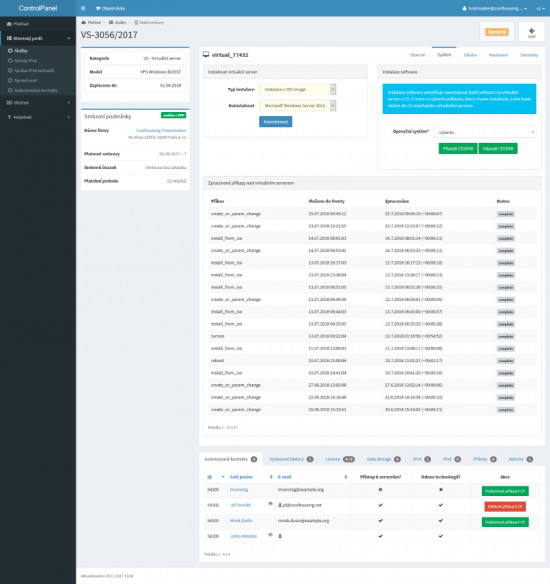Viewport: 550px width, 584px height.
Task: Click the Přehled dashboard icon in sidebar
Action: [x=9, y=24]
